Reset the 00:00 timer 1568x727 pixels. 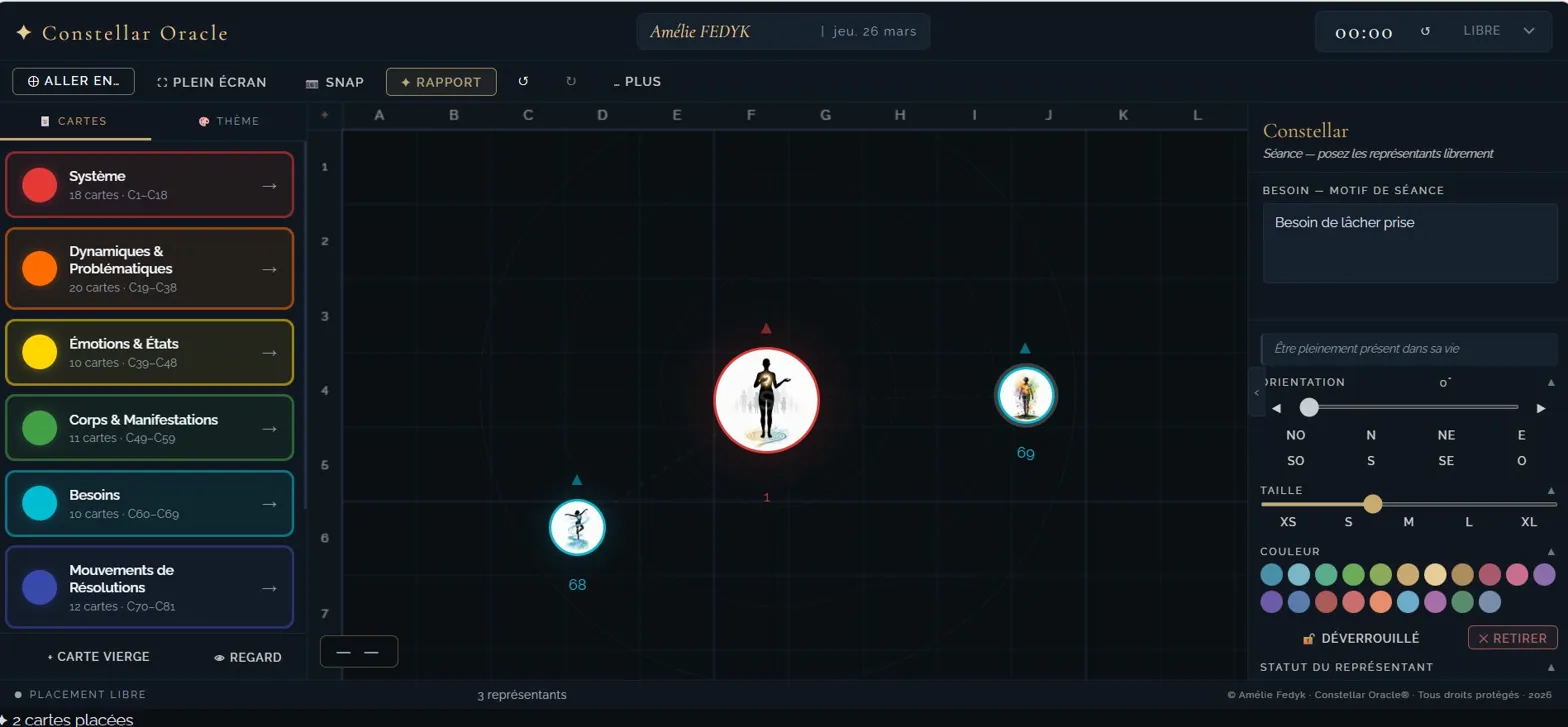(x=1426, y=31)
